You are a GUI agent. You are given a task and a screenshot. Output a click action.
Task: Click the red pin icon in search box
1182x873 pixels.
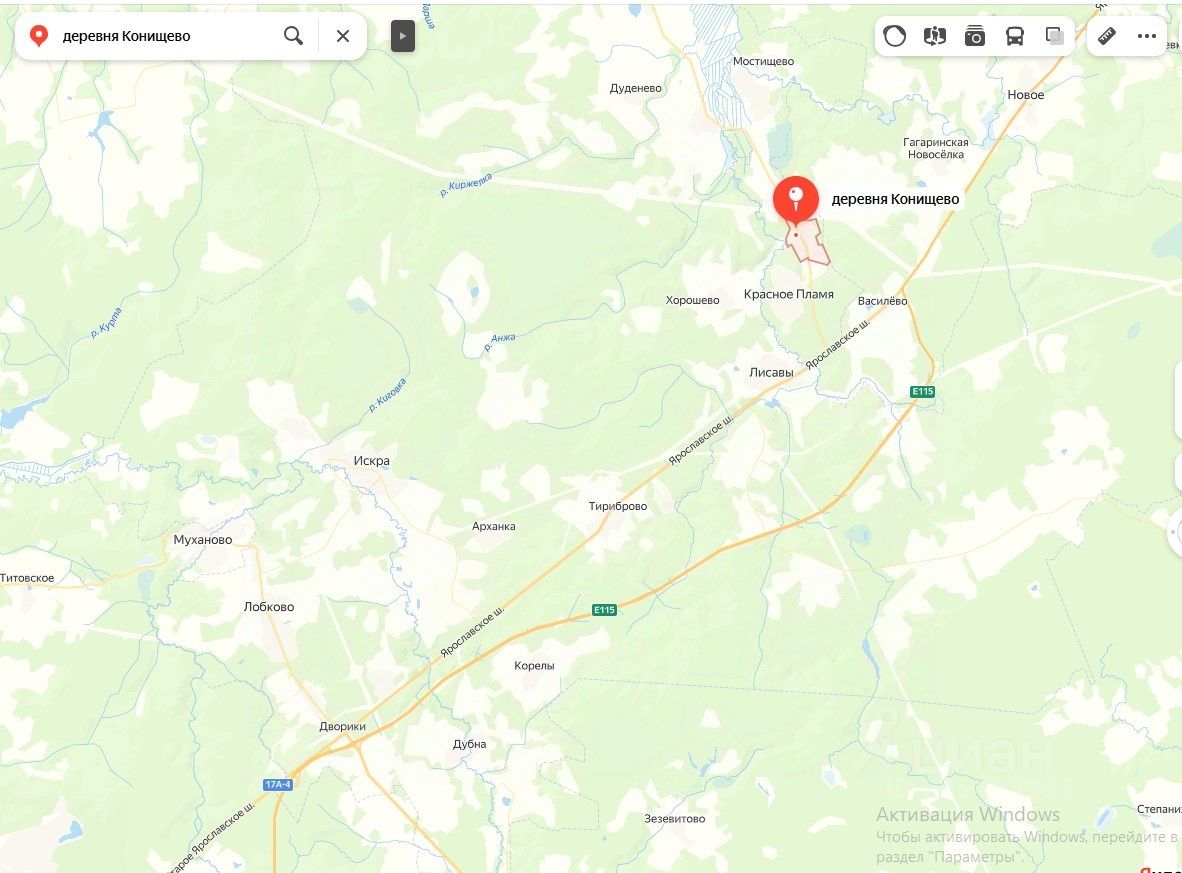38,35
